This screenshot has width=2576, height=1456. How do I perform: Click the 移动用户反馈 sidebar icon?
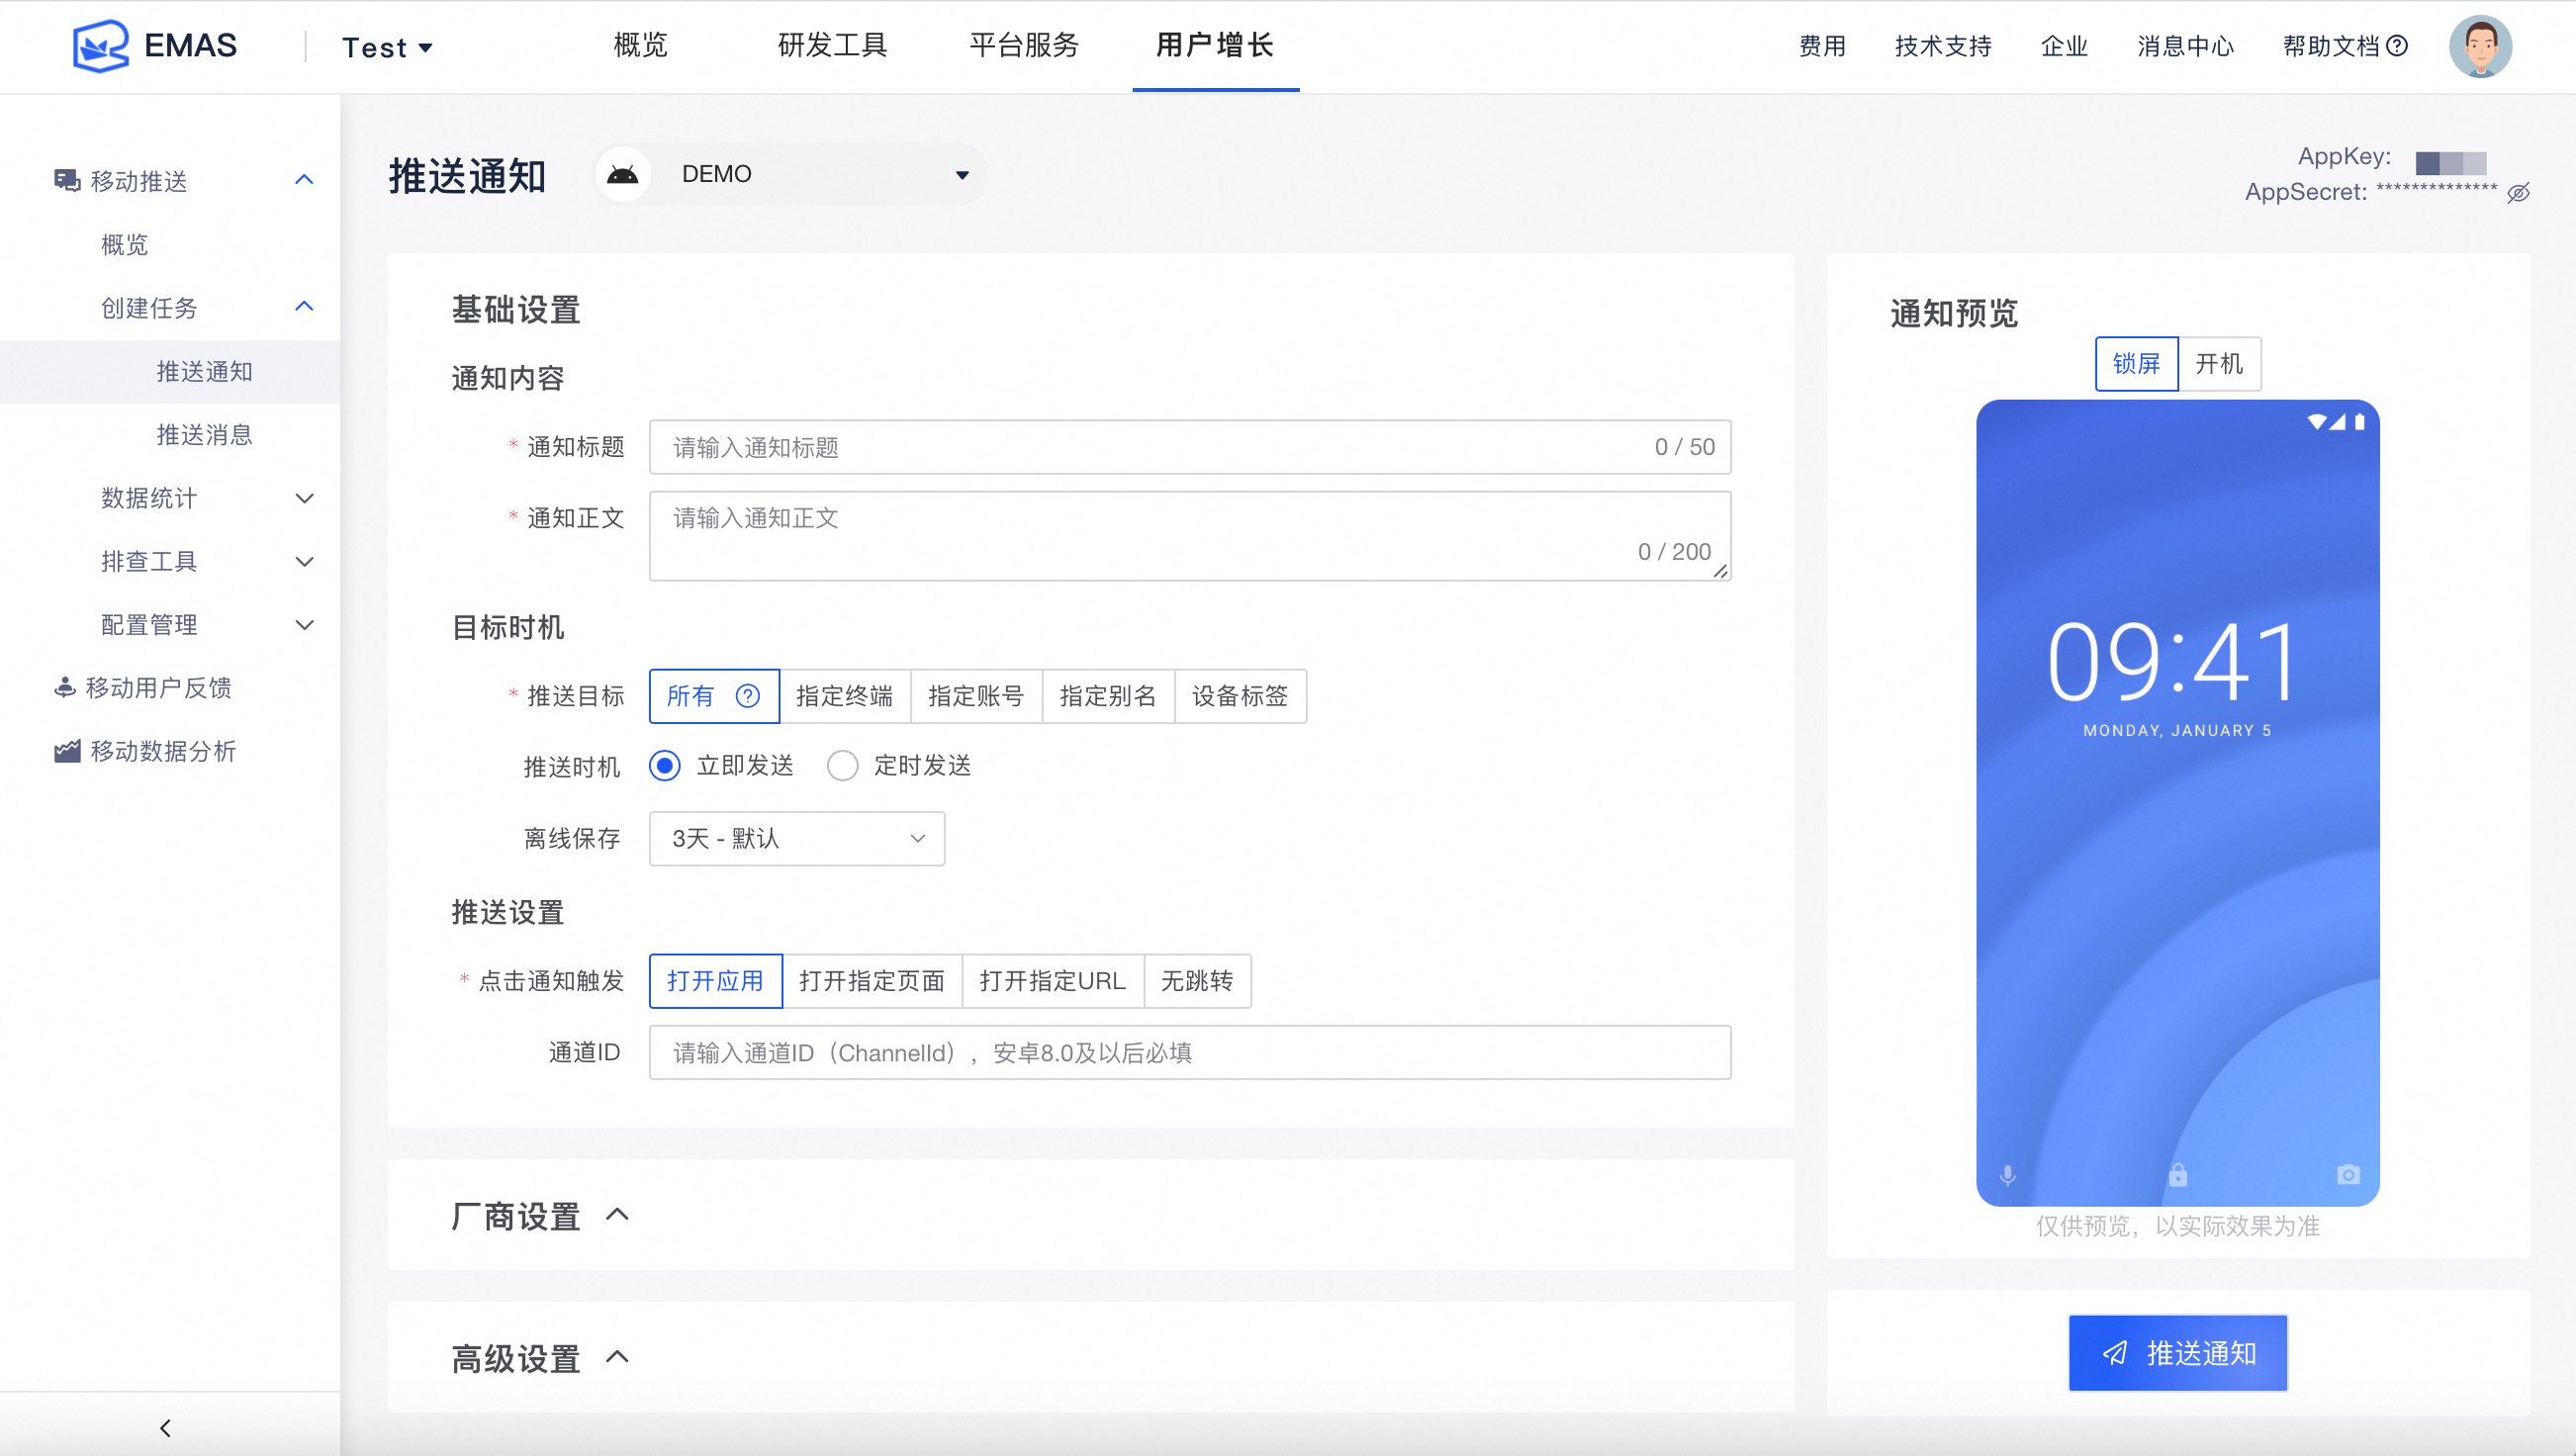click(65, 688)
